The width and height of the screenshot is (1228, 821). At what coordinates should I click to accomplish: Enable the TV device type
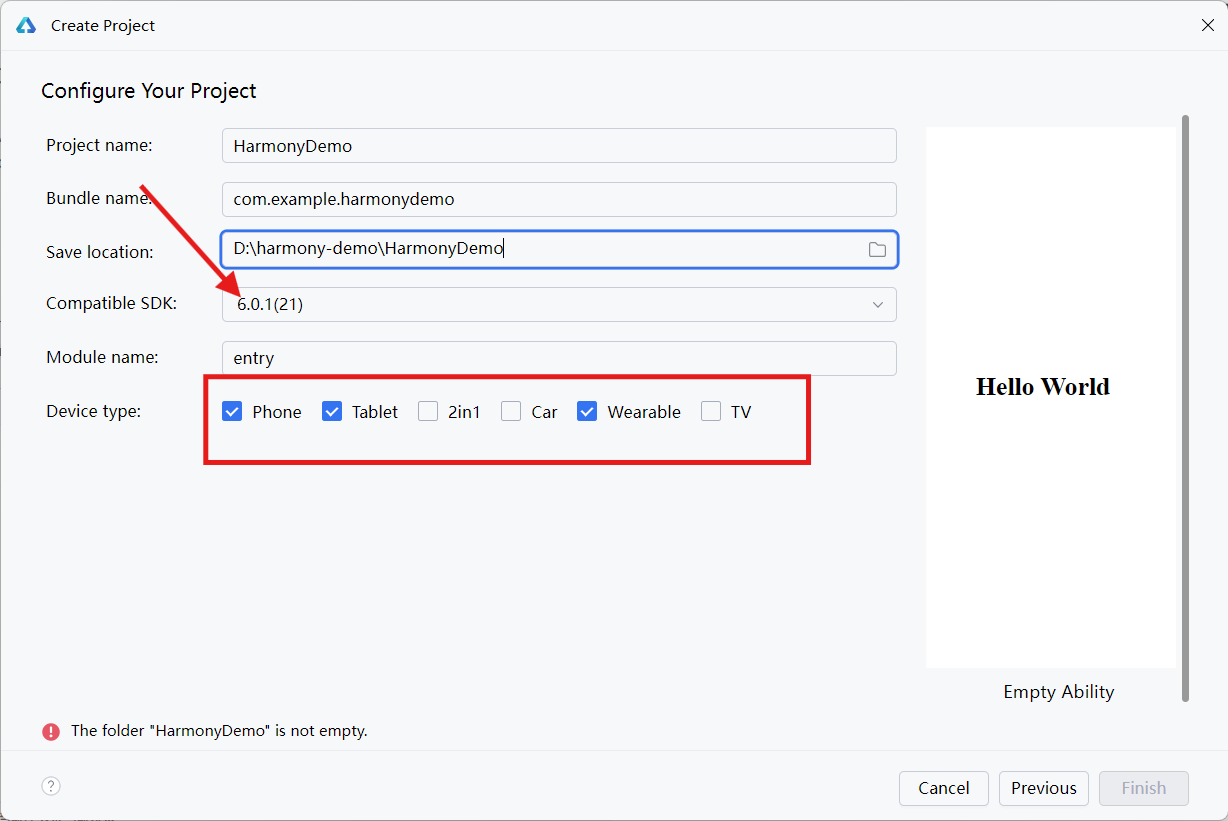[x=711, y=411]
